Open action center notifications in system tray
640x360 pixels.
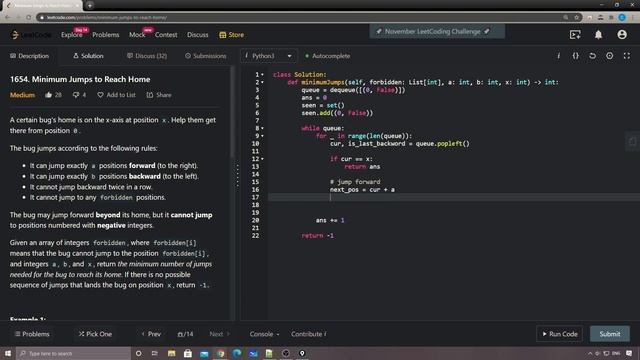click(629, 353)
